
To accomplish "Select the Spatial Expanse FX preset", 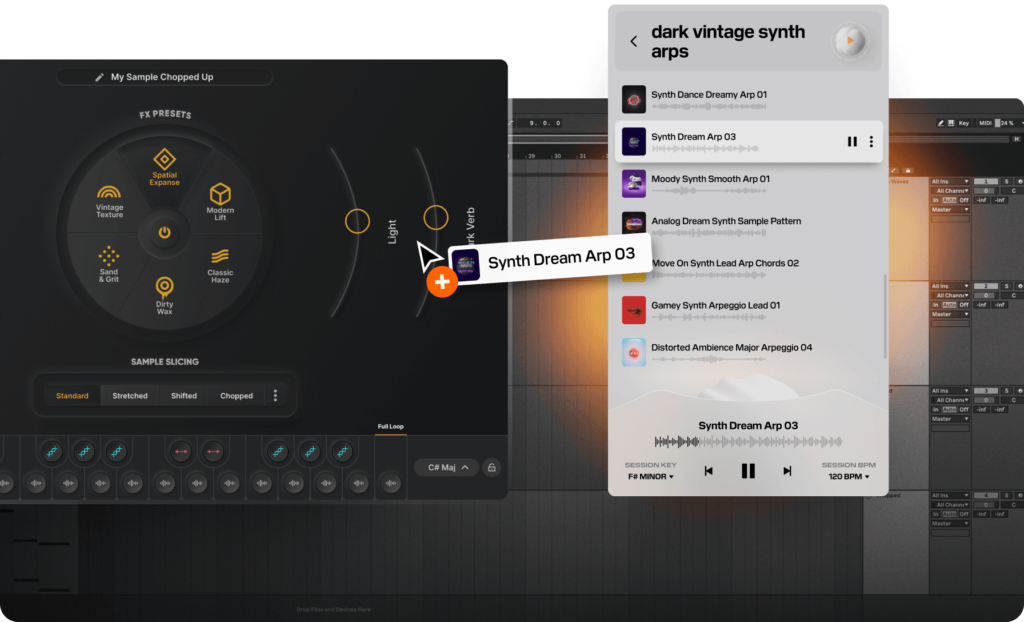I will (x=164, y=166).
